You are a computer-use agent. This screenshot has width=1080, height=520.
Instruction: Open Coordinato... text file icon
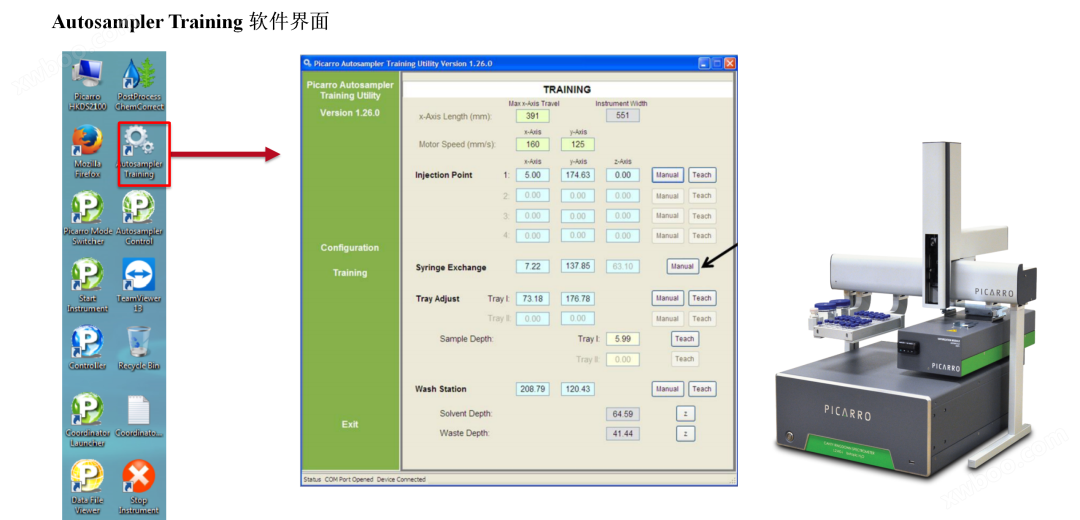139,416
